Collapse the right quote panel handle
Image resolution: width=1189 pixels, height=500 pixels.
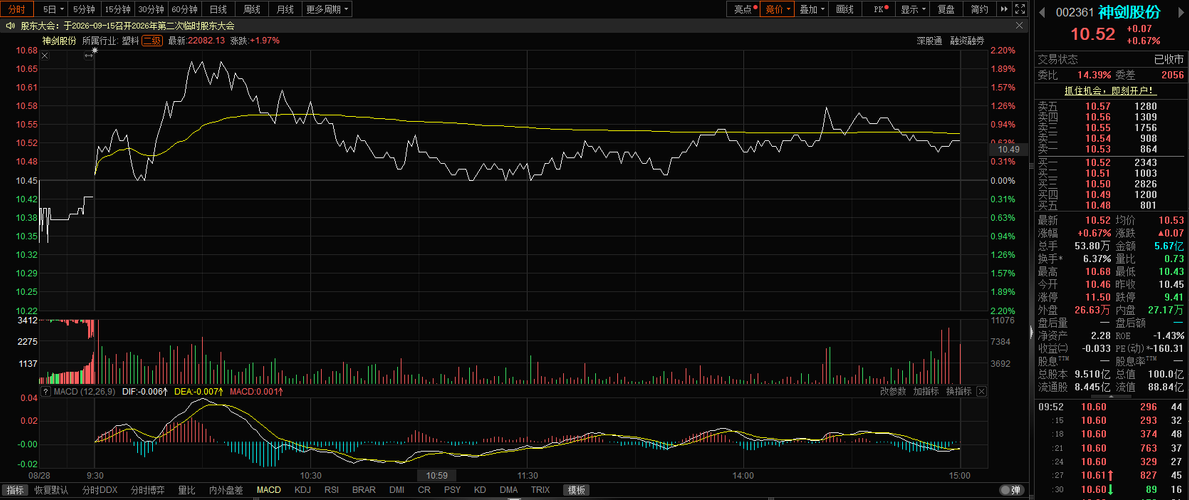point(1031,332)
